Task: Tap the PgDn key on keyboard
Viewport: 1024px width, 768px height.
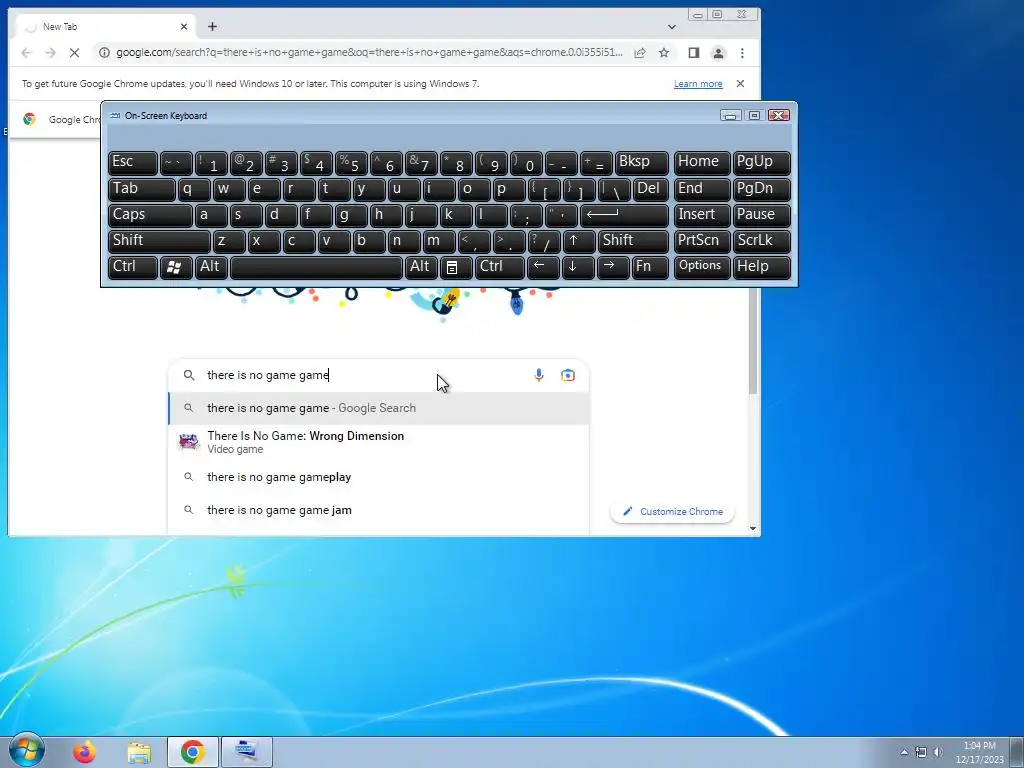Action: 761,189
